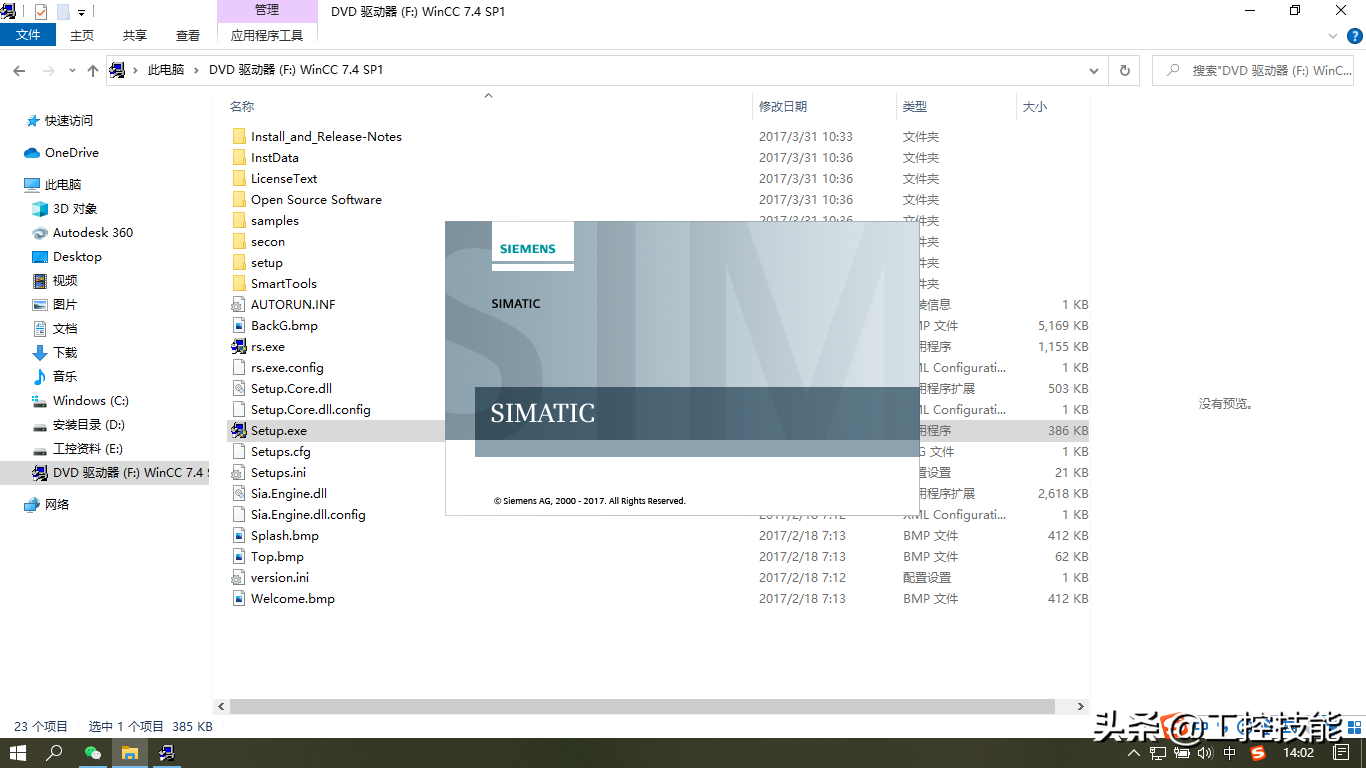
Task: Open WeChat from the taskbar
Action: click(x=93, y=753)
